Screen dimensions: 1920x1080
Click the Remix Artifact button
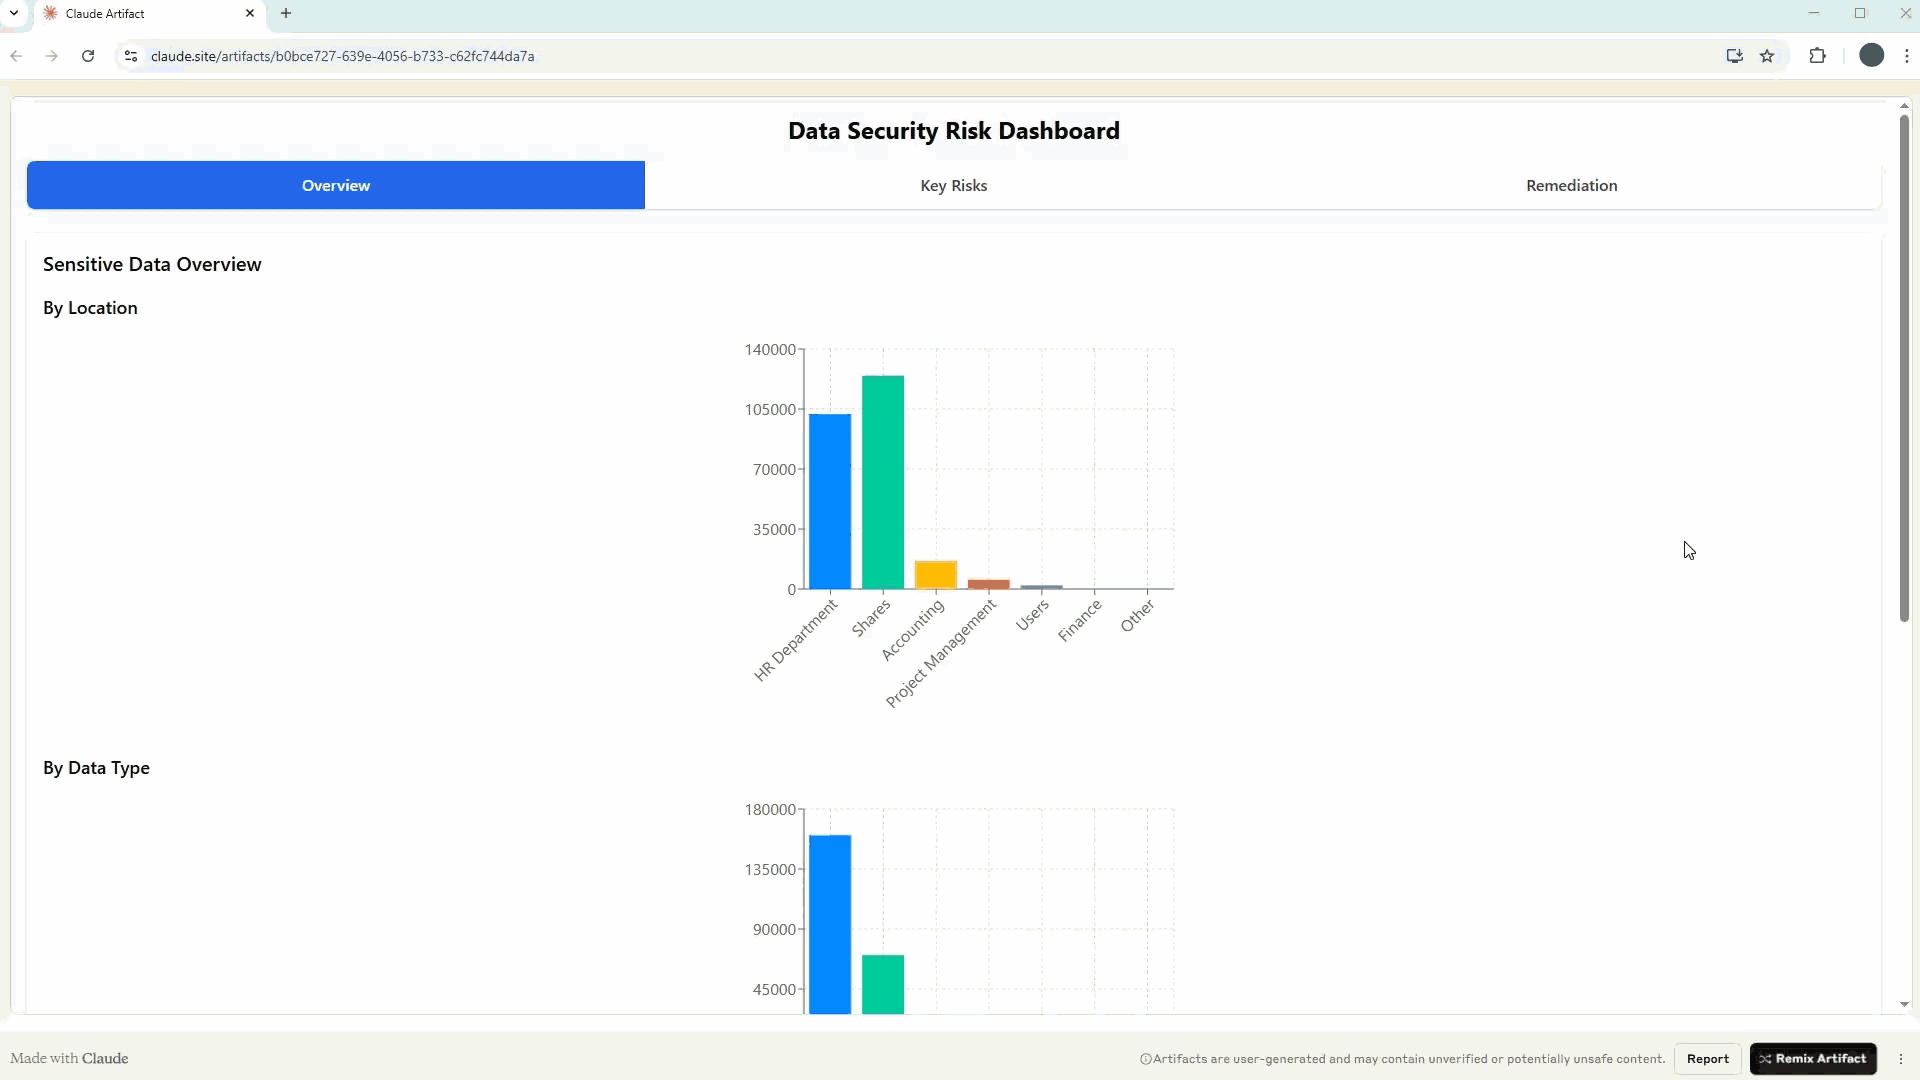[x=1811, y=1058]
